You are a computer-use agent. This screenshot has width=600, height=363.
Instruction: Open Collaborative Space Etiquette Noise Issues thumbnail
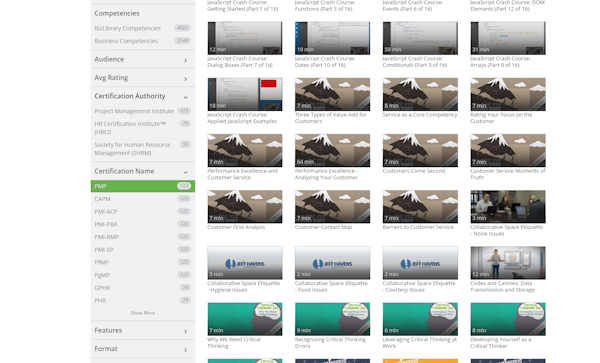coord(508,207)
